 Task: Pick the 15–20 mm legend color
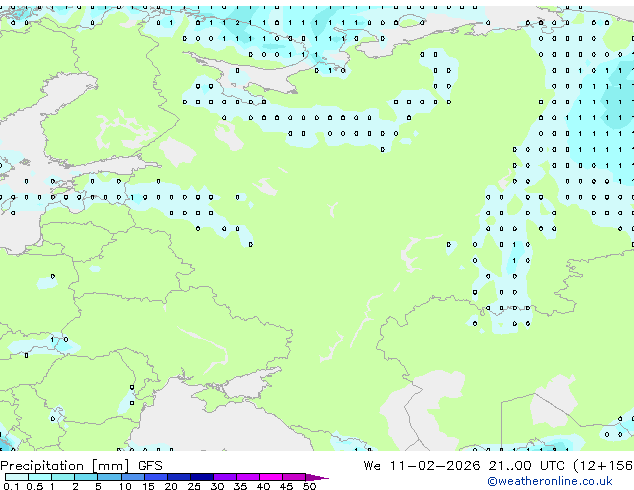coord(155,477)
